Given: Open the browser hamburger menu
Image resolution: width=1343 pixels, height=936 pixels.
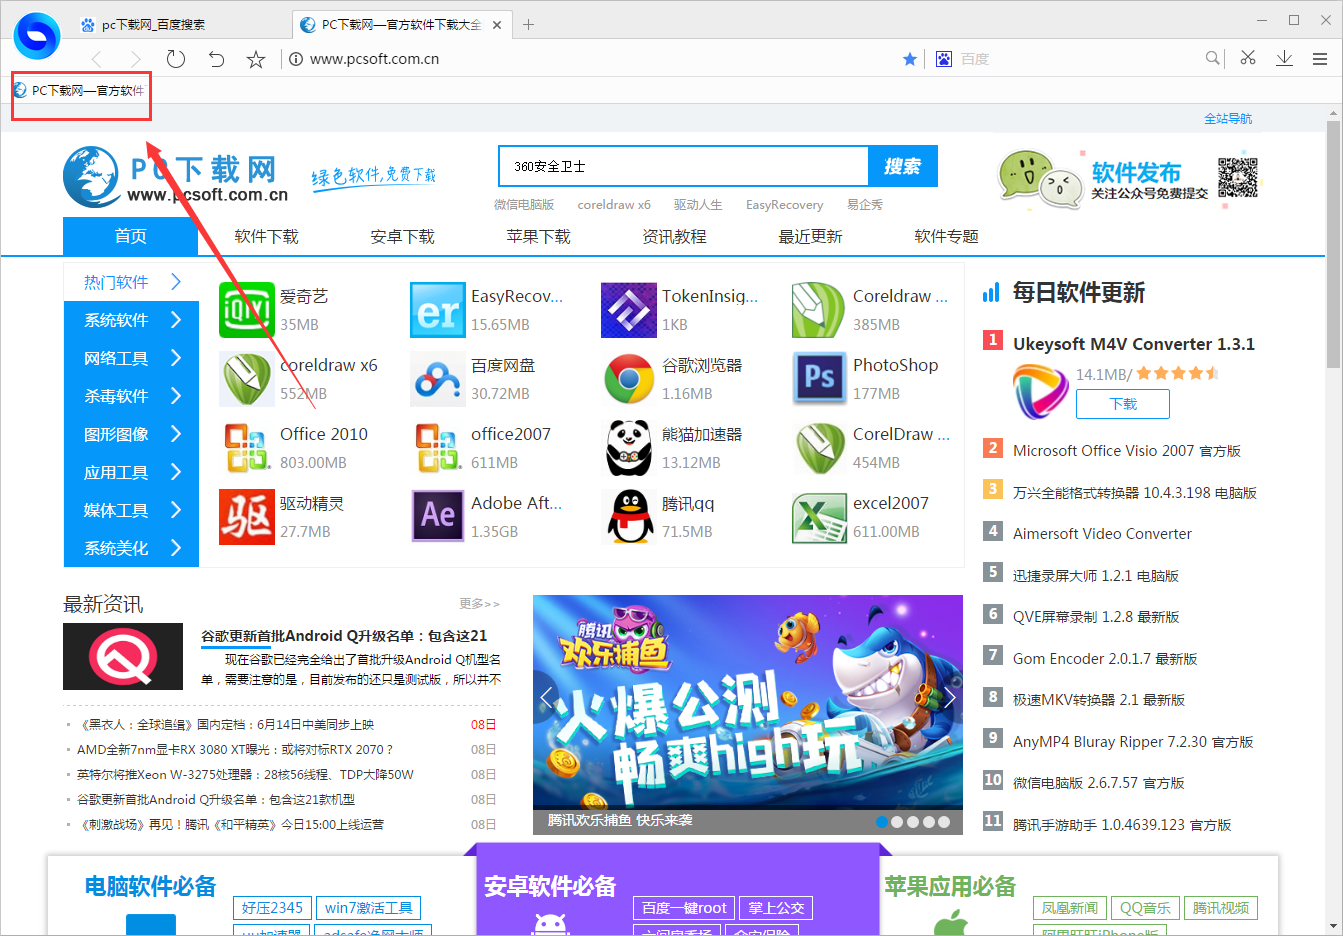Looking at the screenshot, I should point(1320,59).
